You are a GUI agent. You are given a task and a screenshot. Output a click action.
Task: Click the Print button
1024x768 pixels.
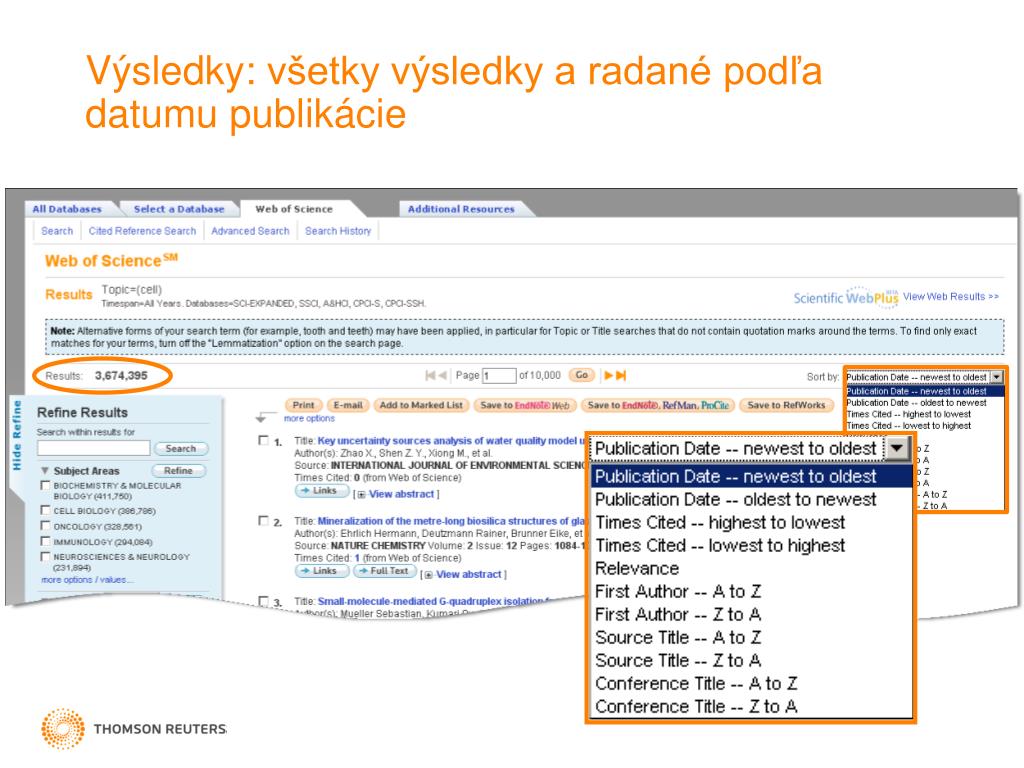coord(304,406)
